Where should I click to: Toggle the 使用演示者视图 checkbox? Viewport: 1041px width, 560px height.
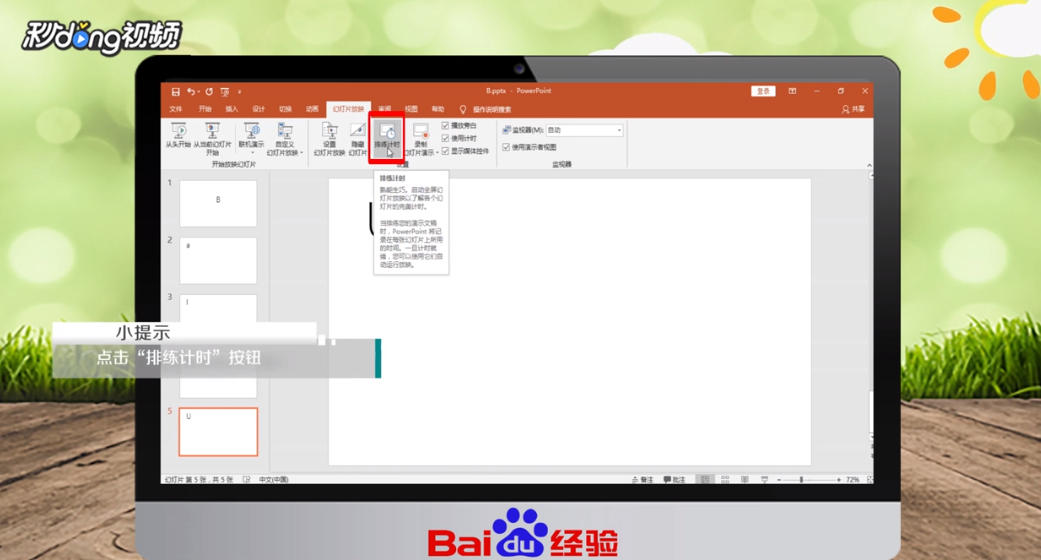coord(506,147)
